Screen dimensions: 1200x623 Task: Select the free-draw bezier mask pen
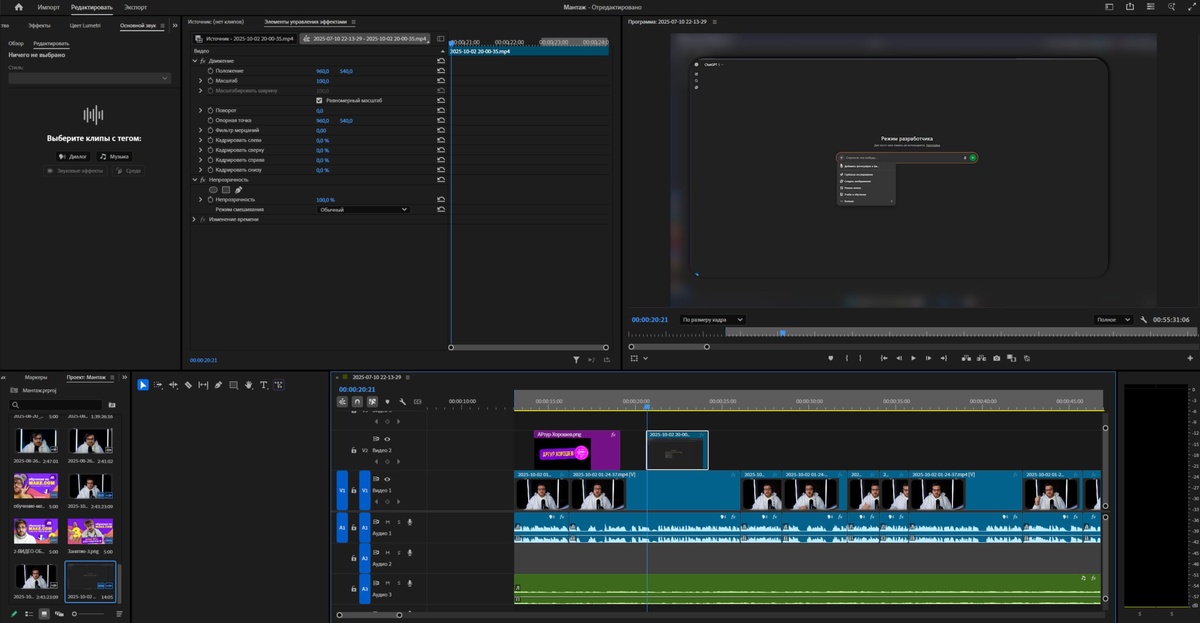pyautogui.click(x=238, y=189)
